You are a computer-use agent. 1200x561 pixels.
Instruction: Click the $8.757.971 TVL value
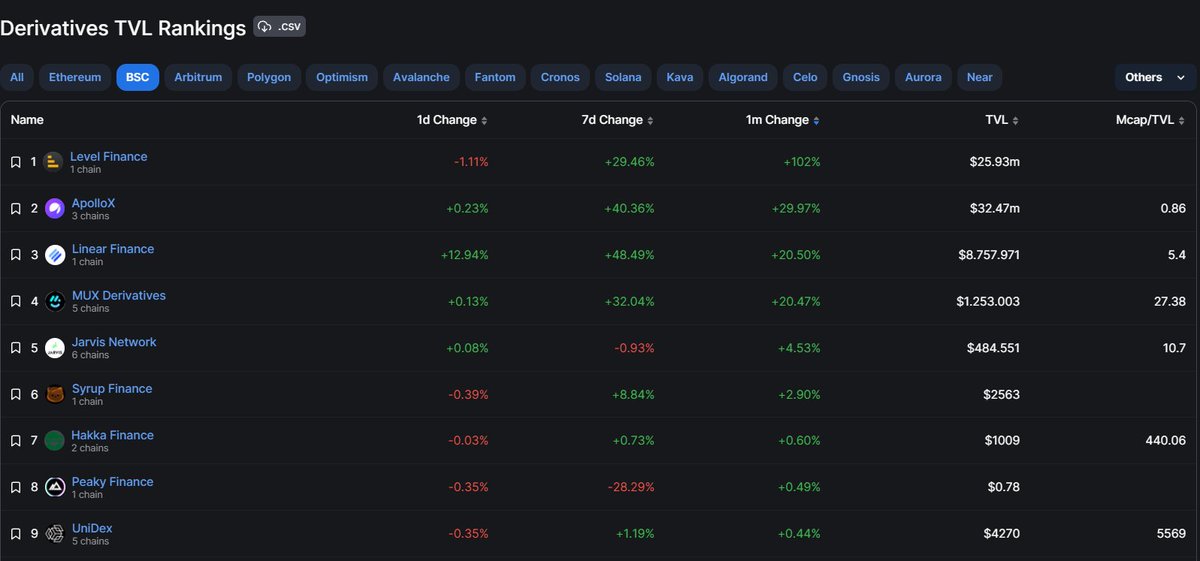(x=989, y=255)
